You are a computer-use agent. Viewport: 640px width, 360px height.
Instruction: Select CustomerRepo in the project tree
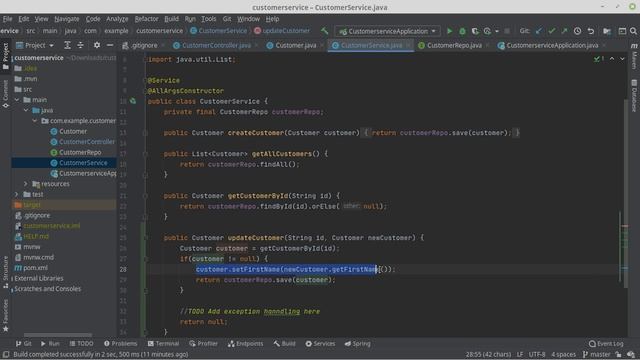point(80,152)
